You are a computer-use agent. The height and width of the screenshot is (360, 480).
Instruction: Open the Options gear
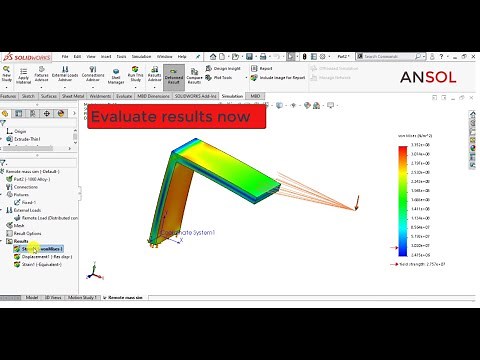click(x=322, y=57)
